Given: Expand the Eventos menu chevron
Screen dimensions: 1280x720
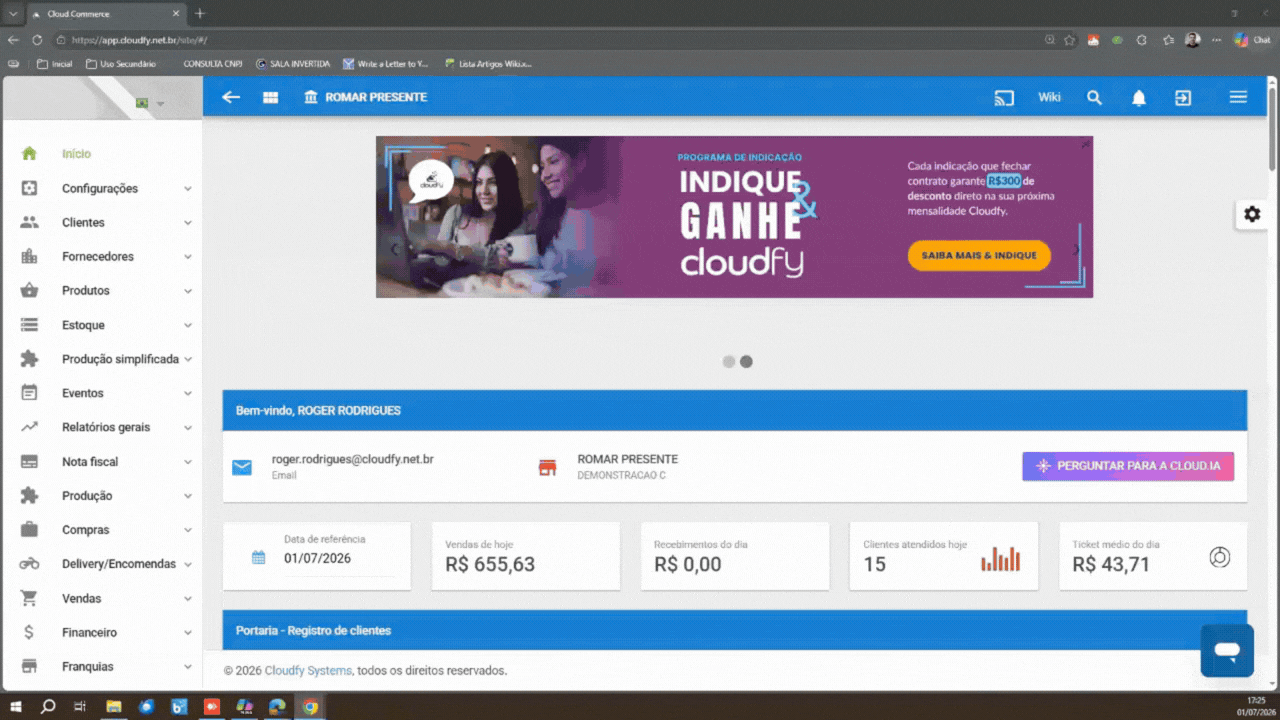Looking at the screenshot, I should 188,393.
